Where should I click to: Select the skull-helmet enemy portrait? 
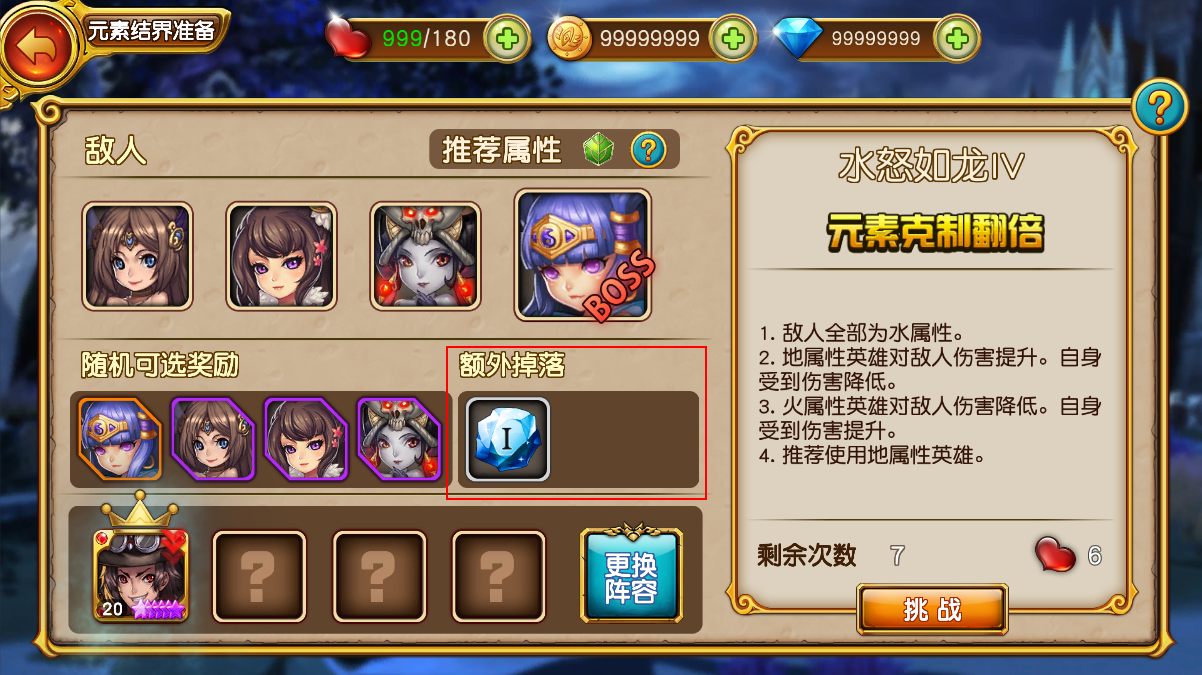click(x=425, y=256)
